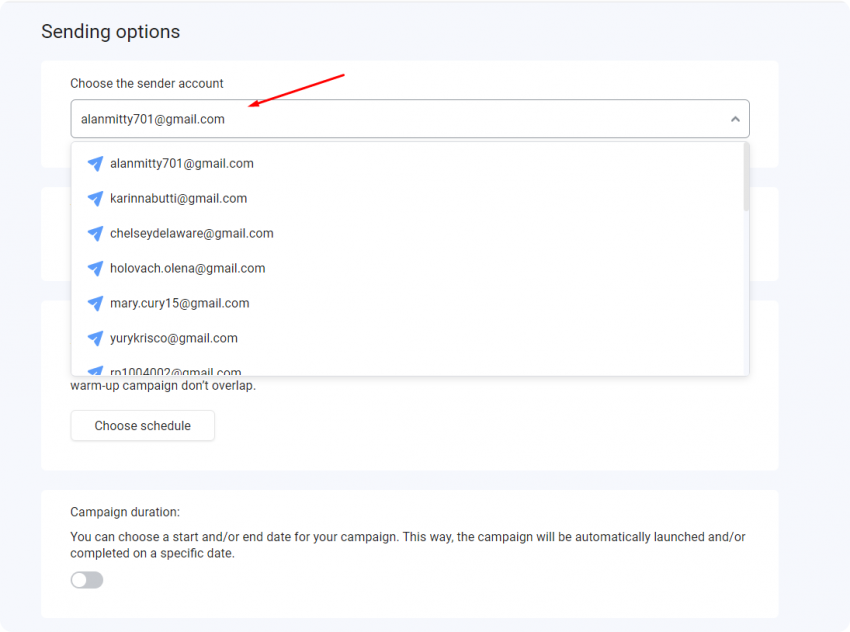Screen dimensions: 850x632
Task: Click the 'Choose the sender account' label
Action: pyautogui.click(x=146, y=83)
